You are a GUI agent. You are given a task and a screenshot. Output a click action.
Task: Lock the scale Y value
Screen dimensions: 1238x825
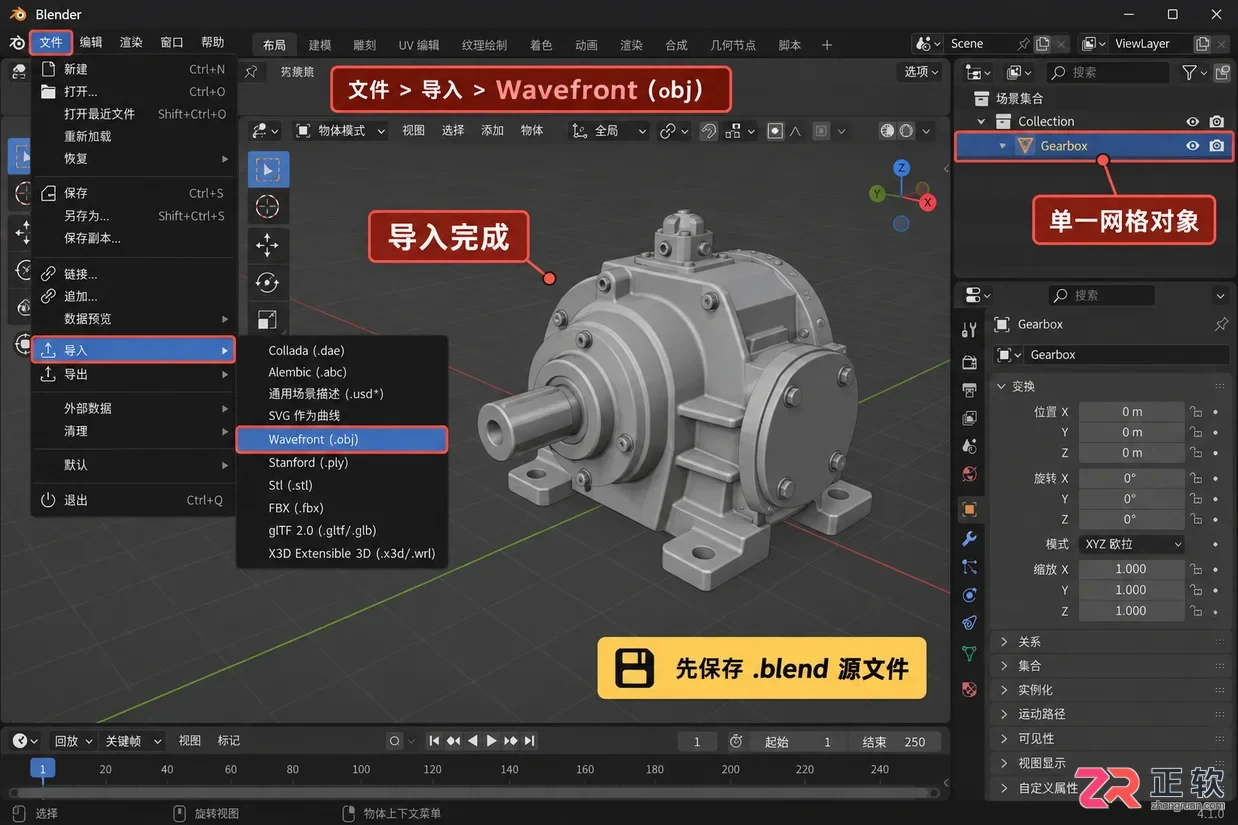click(x=1195, y=590)
